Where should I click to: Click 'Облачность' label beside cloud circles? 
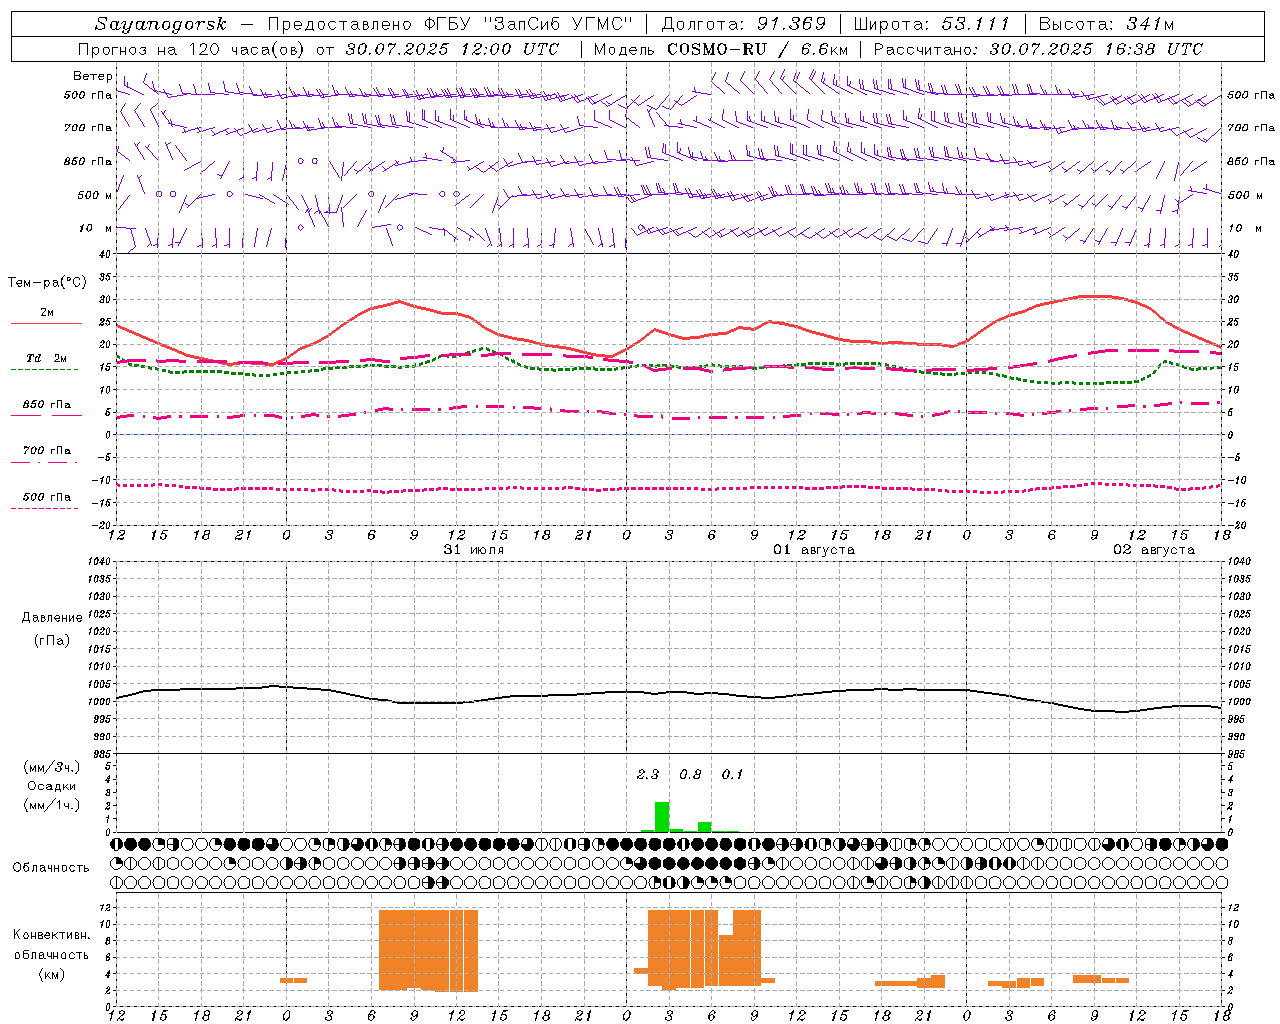pyautogui.click(x=51, y=867)
